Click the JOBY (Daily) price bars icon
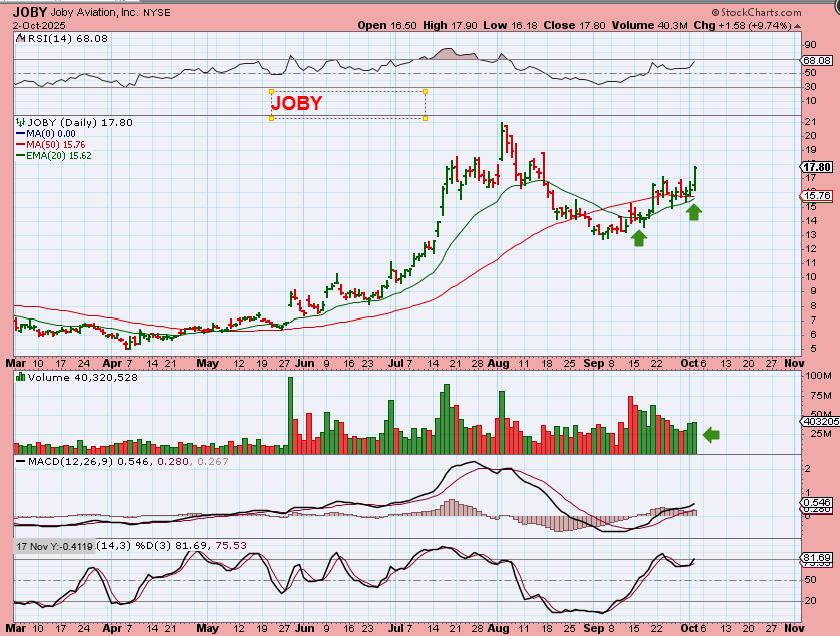Image resolution: width=840 pixels, height=636 pixels. (21, 122)
